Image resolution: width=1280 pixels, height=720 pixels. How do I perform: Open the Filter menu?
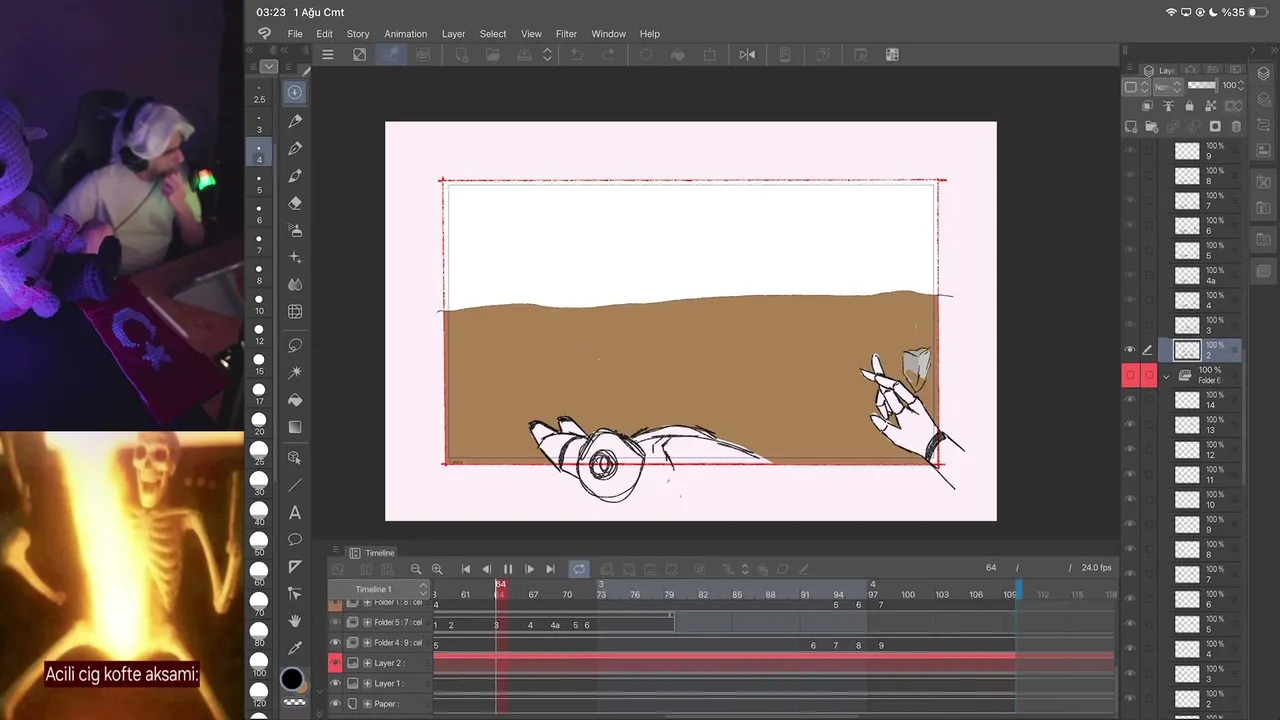coord(566,34)
